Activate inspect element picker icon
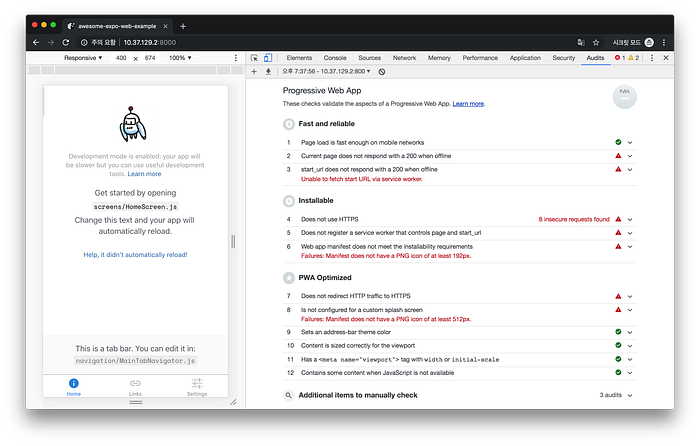This screenshot has width=700, height=446. [254, 58]
